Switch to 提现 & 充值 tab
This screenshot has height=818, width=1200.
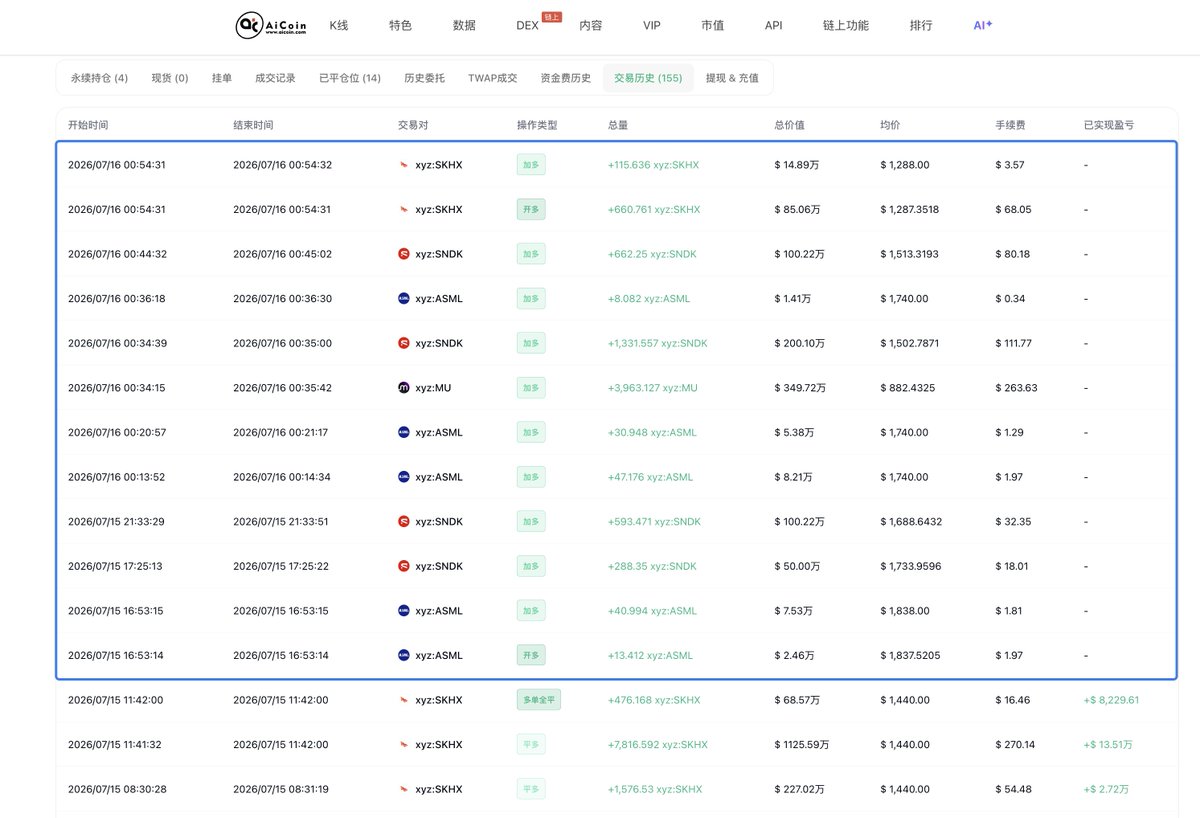click(732, 78)
